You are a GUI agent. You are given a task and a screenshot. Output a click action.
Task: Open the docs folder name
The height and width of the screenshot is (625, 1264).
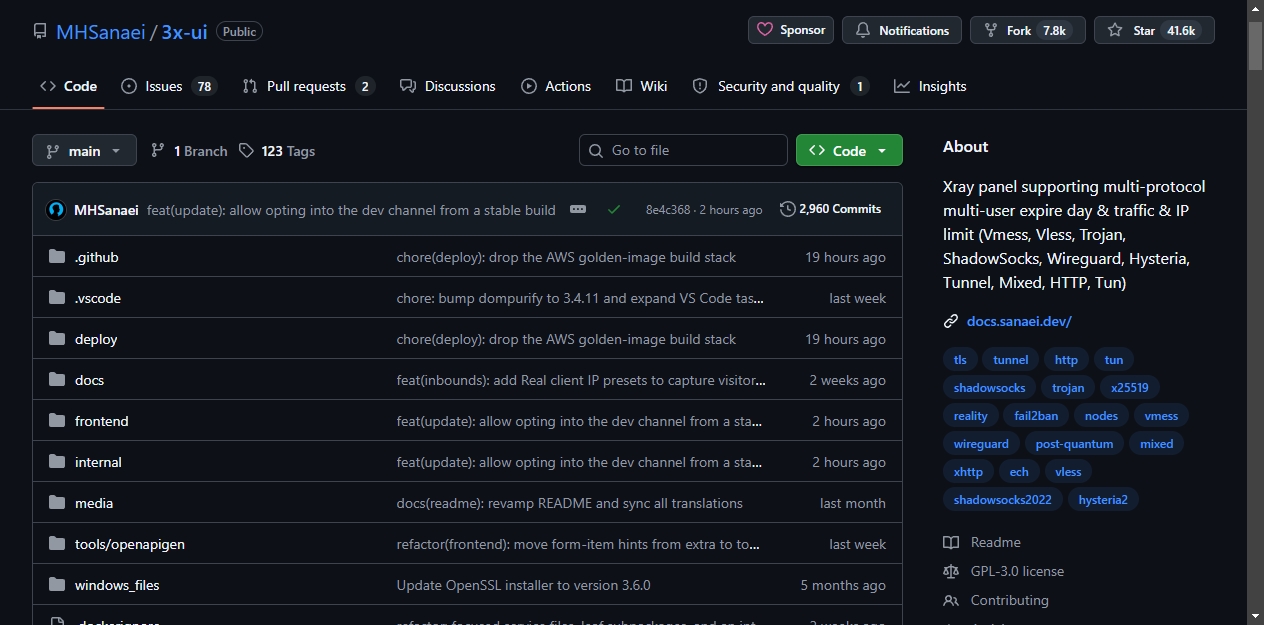point(89,380)
